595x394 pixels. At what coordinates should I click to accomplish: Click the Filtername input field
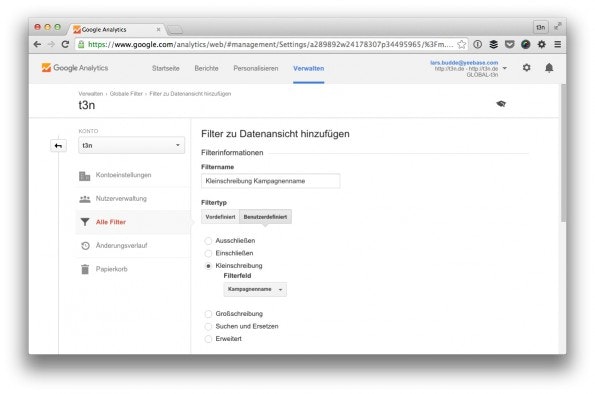[271, 181]
